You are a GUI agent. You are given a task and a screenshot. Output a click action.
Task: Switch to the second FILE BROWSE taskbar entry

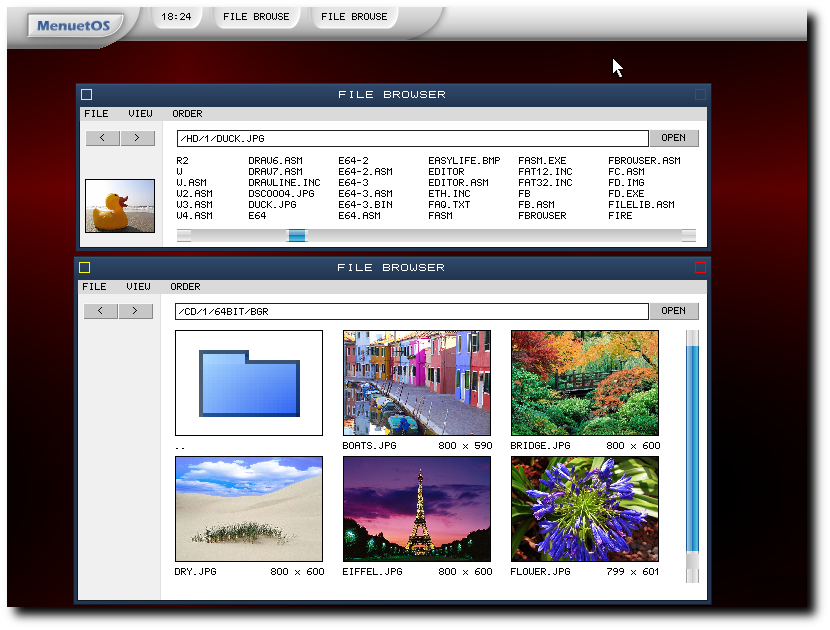(x=354, y=17)
